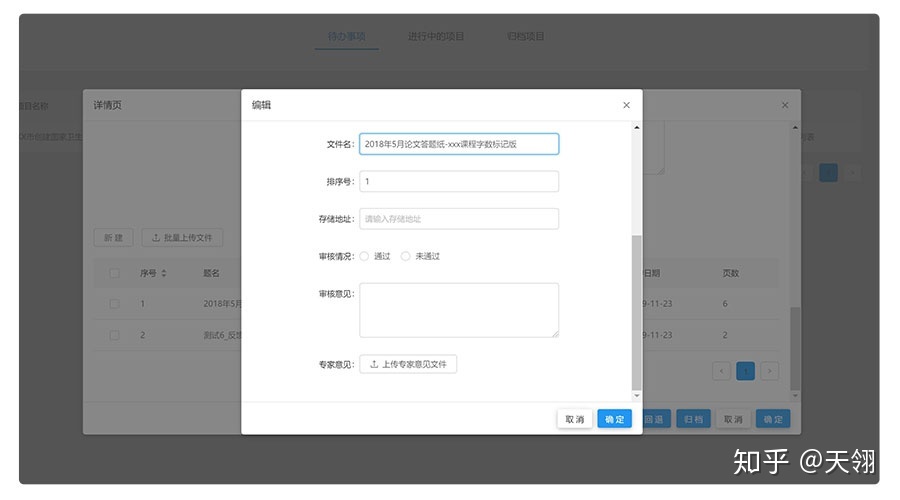Screen dimensions: 900x500
Task: Go to previous page in 详情页 pagination
Action: coord(721,371)
